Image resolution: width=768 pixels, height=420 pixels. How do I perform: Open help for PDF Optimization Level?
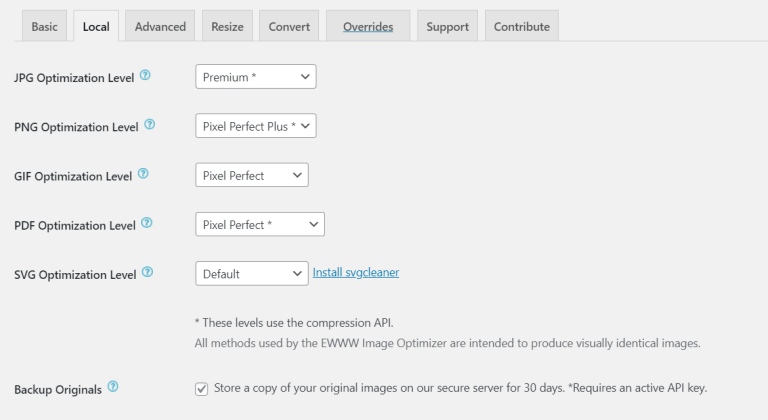(x=147, y=223)
